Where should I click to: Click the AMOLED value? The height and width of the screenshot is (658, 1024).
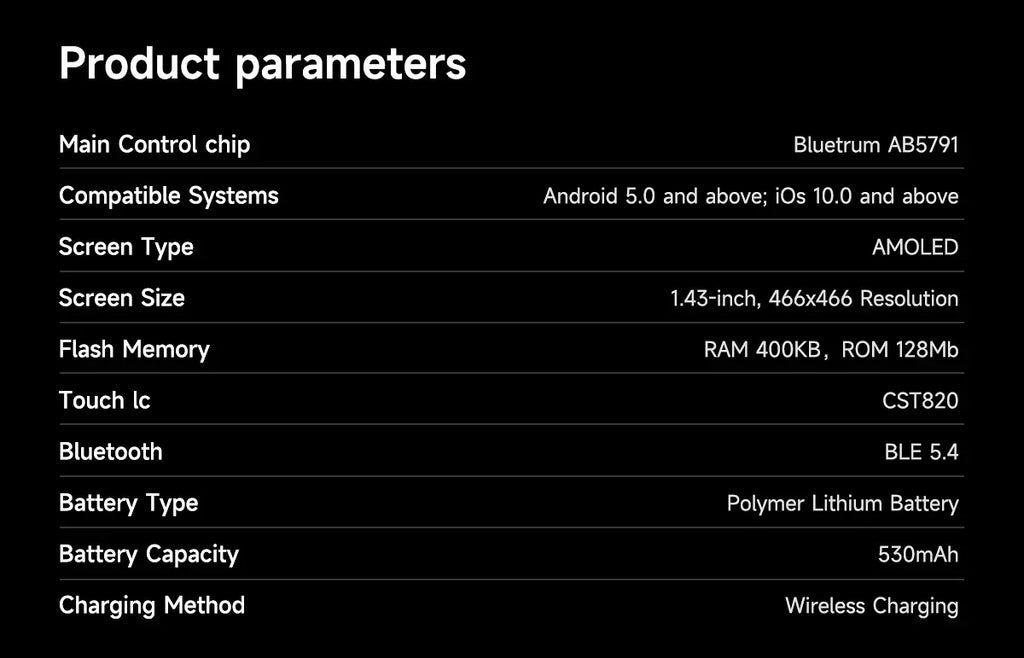click(x=915, y=247)
